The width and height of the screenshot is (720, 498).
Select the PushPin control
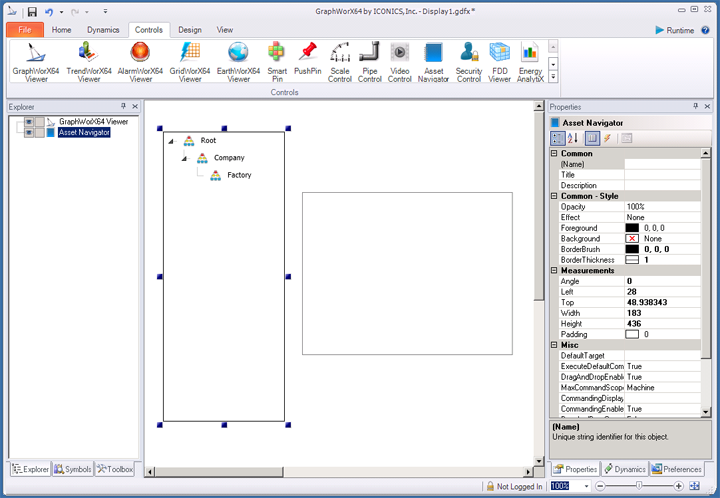(307, 61)
